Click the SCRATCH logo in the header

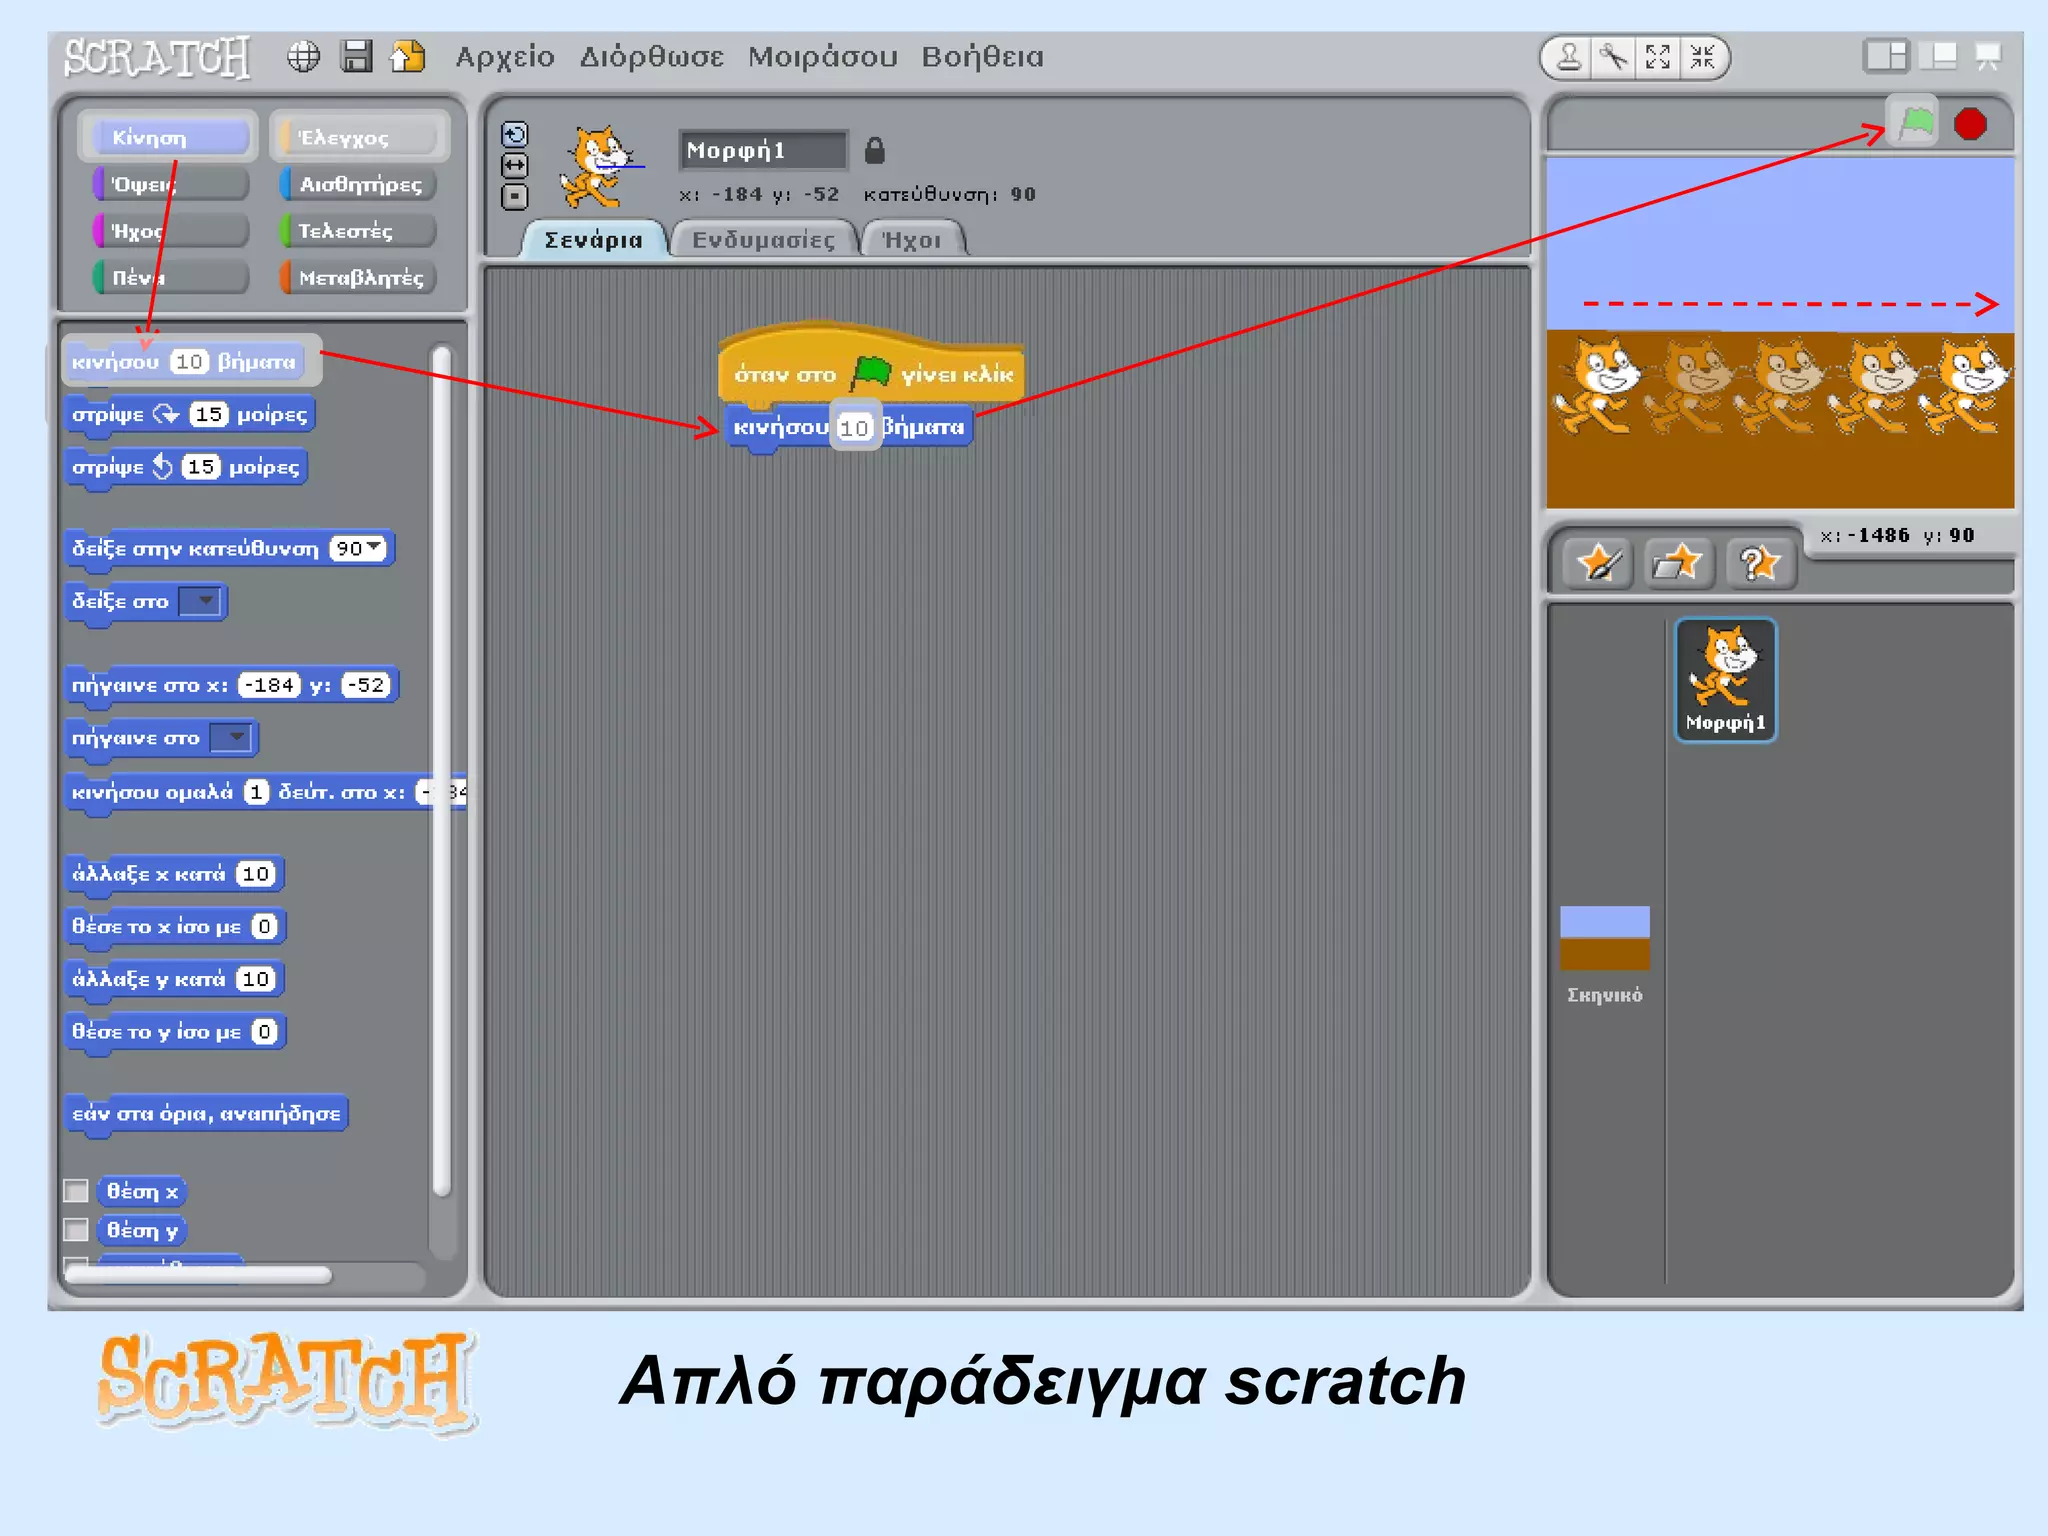[157, 57]
